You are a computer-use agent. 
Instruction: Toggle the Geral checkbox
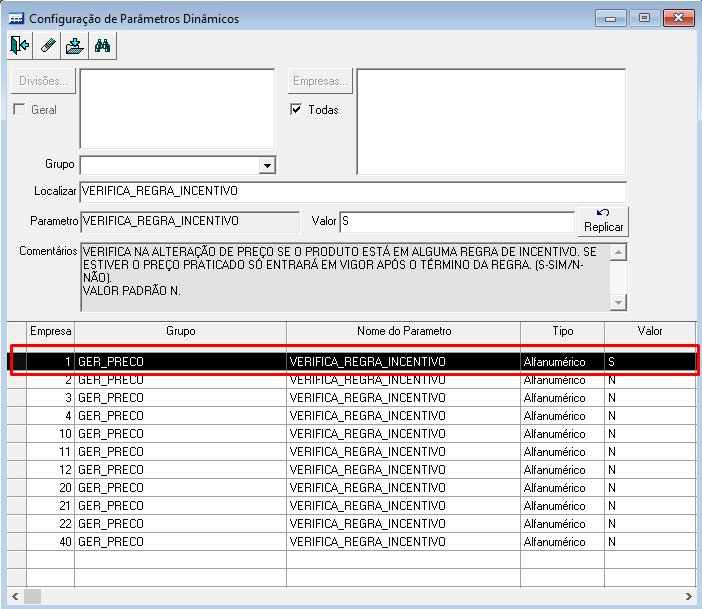(19, 109)
